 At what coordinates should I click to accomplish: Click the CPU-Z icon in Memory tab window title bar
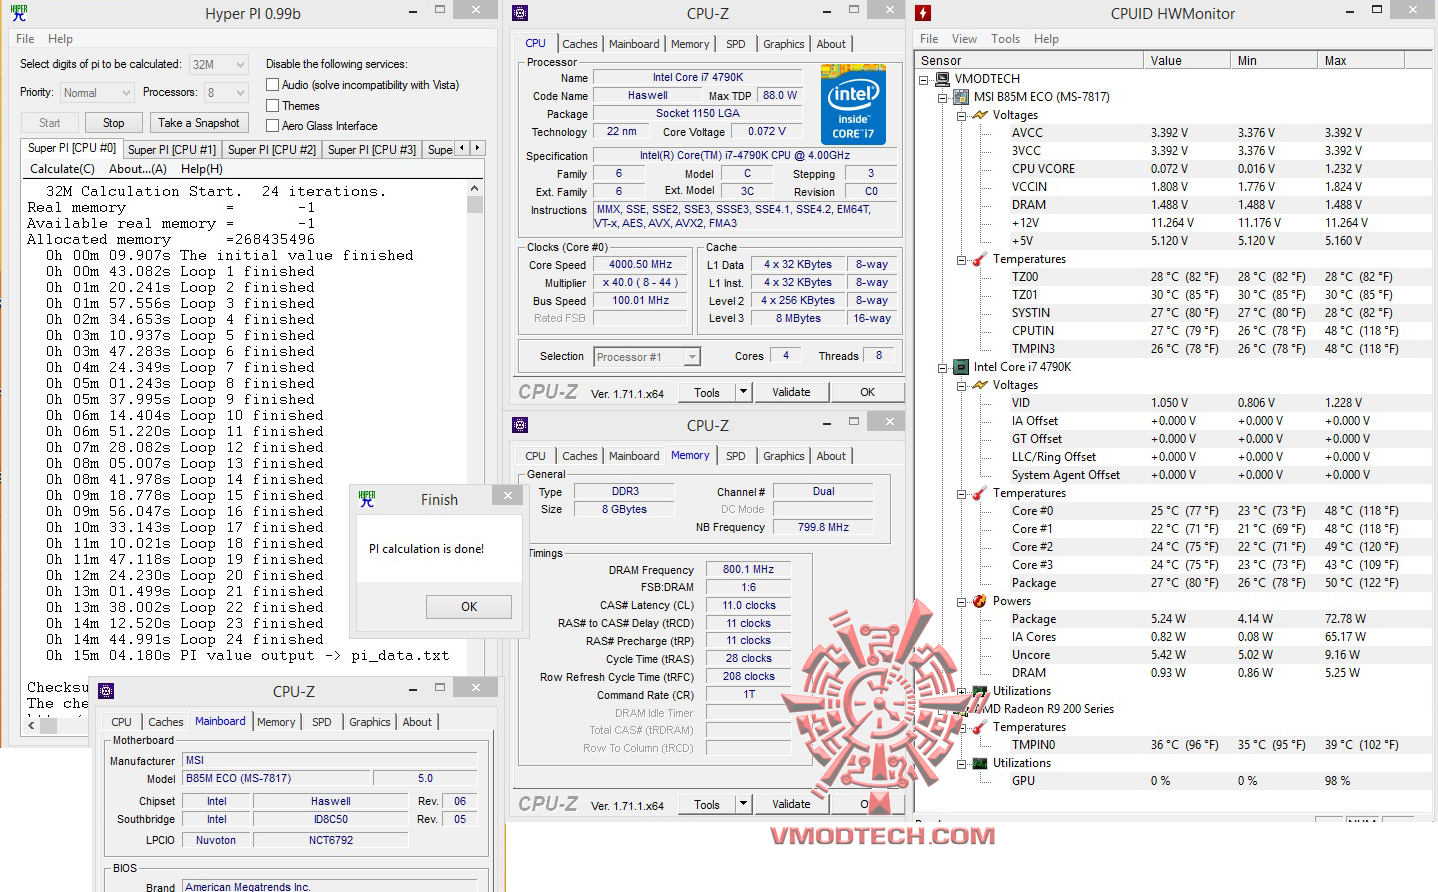click(x=520, y=425)
